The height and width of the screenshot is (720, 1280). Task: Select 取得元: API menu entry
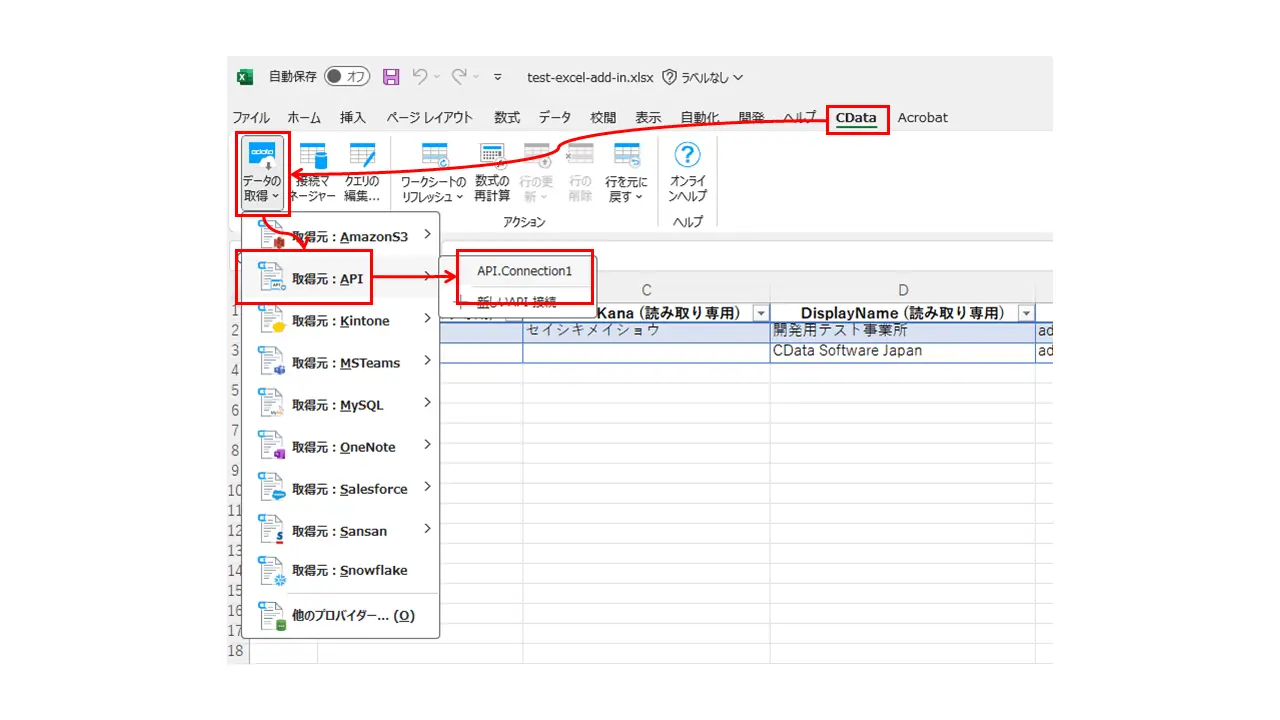pyautogui.click(x=340, y=279)
